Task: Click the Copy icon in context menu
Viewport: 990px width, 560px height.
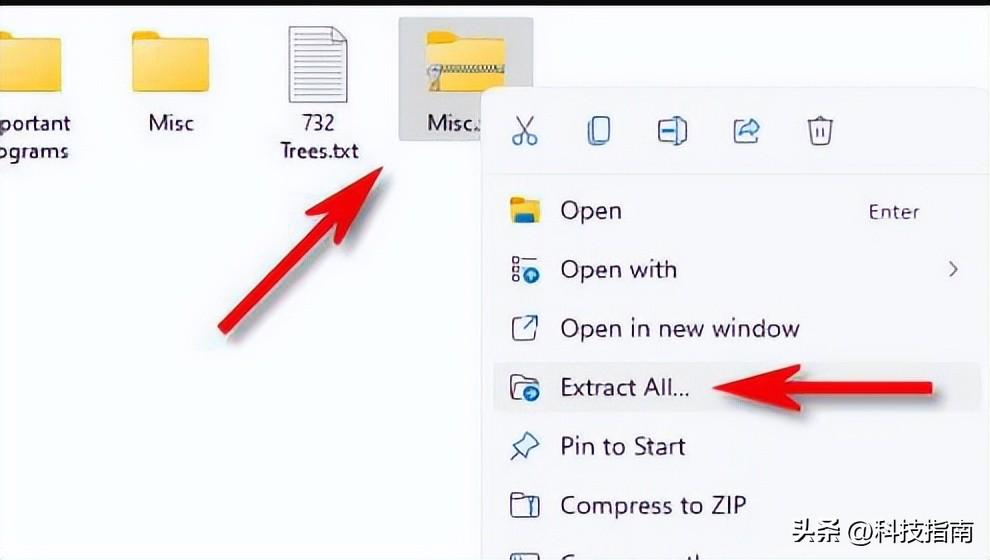Action: click(599, 131)
